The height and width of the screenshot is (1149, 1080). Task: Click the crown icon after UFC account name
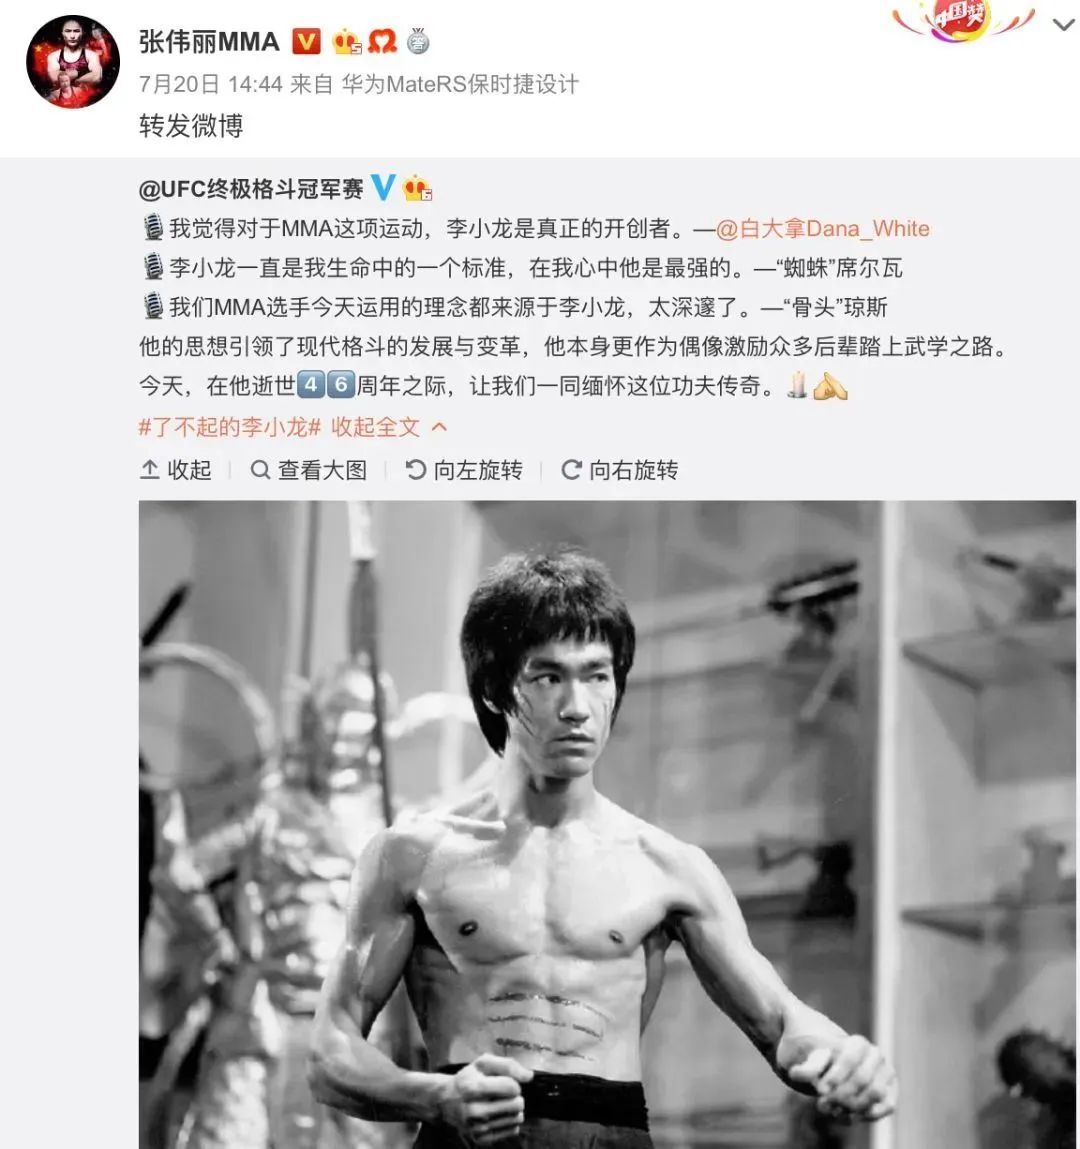tap(417, 189)
